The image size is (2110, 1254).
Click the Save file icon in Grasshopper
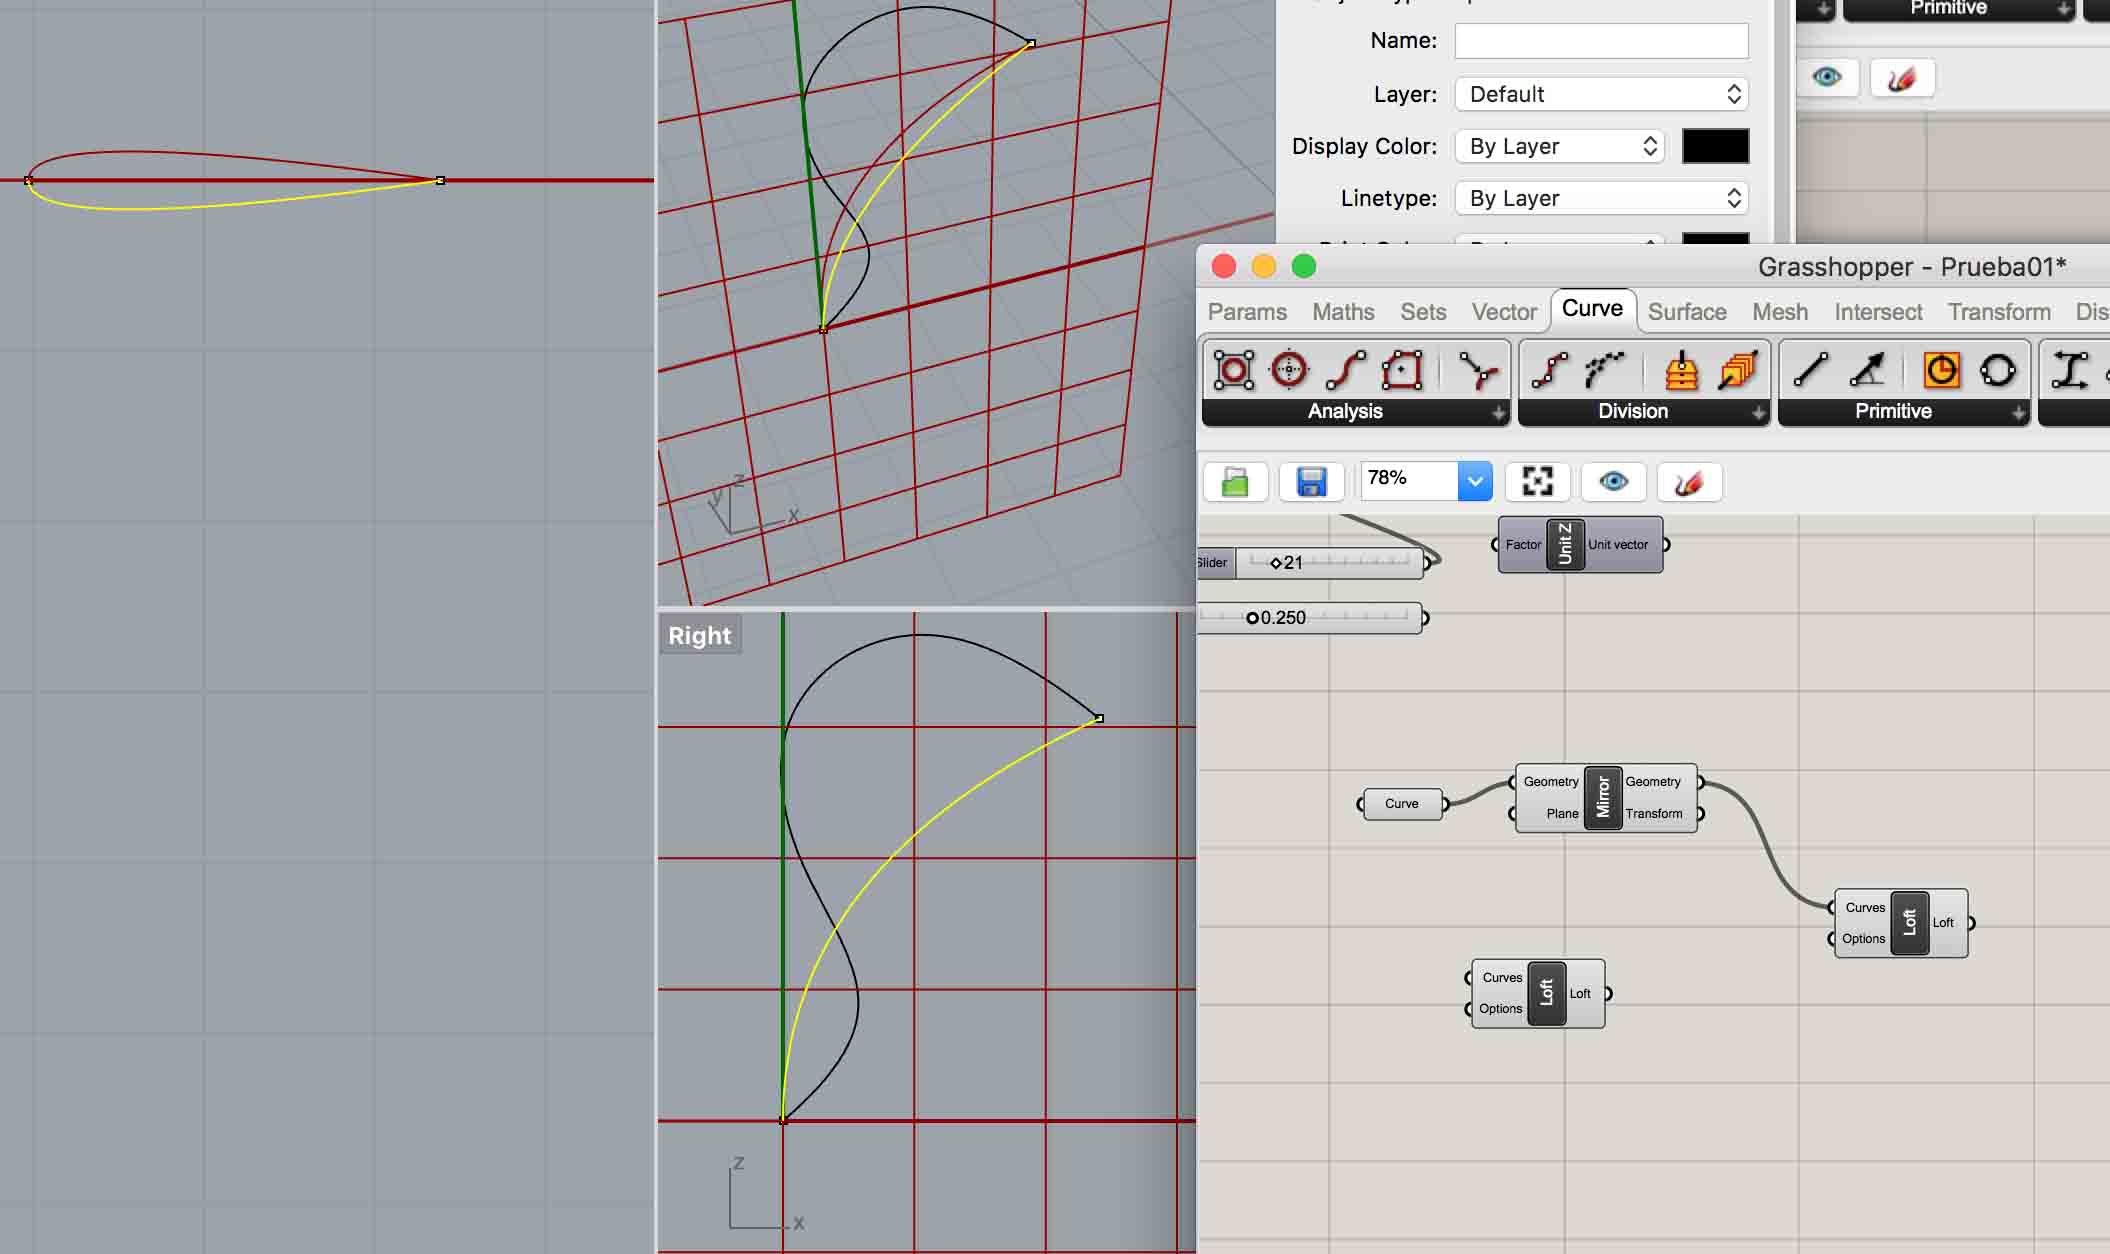[1311, 482]
